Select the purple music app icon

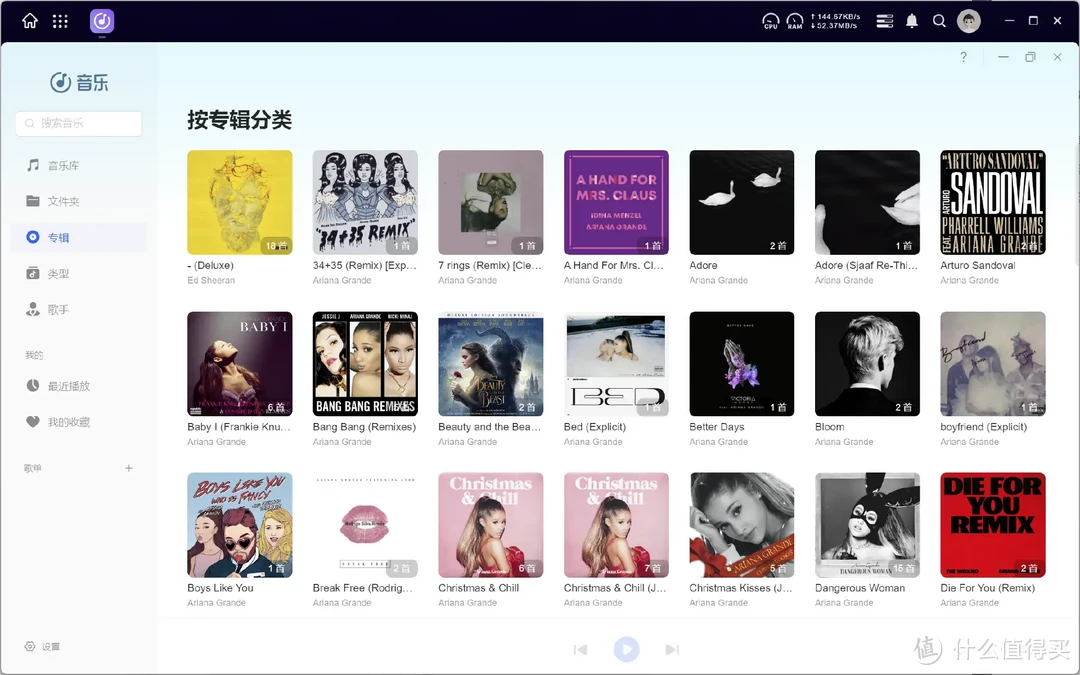(102, 21)
